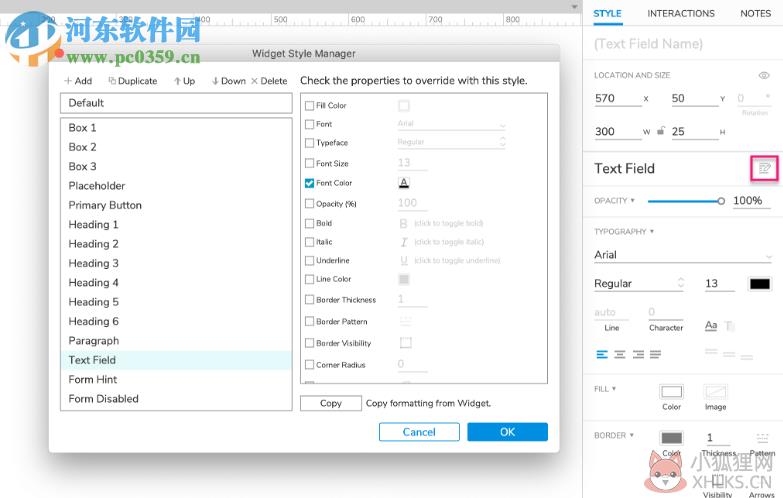The height and width of the screenshot is (498, 783).
Task: Click the bold B toggle icon
Action: tap(403, 223)
